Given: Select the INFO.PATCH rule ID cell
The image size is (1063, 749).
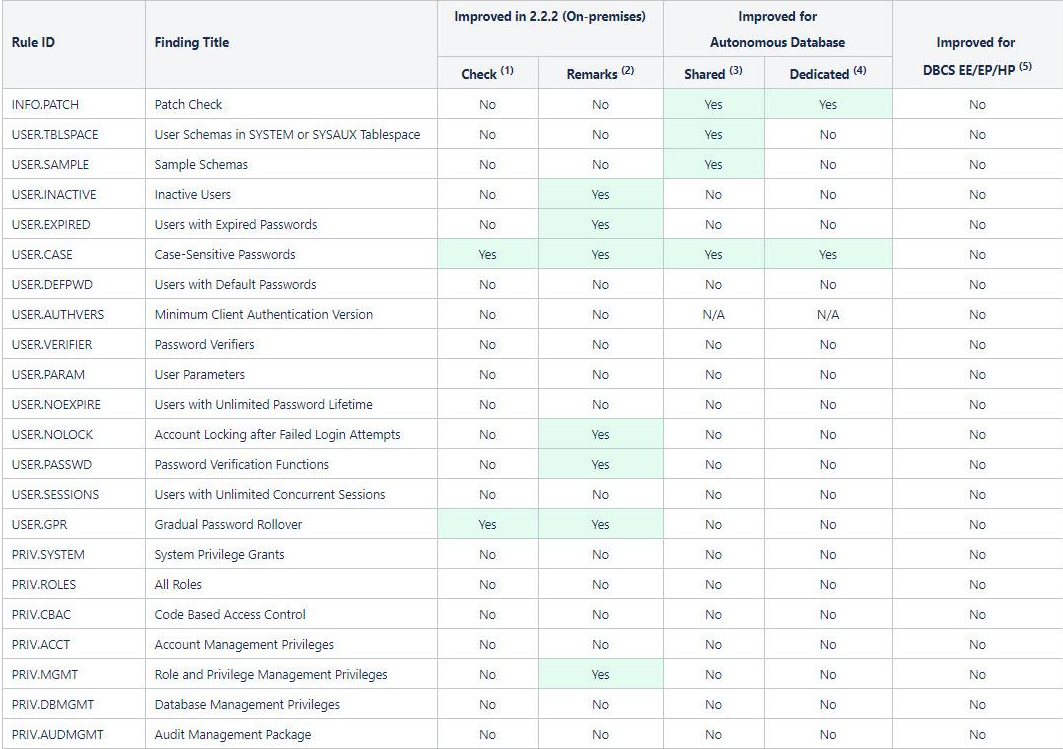Looking at the screenshot, I should pos(45,104).
